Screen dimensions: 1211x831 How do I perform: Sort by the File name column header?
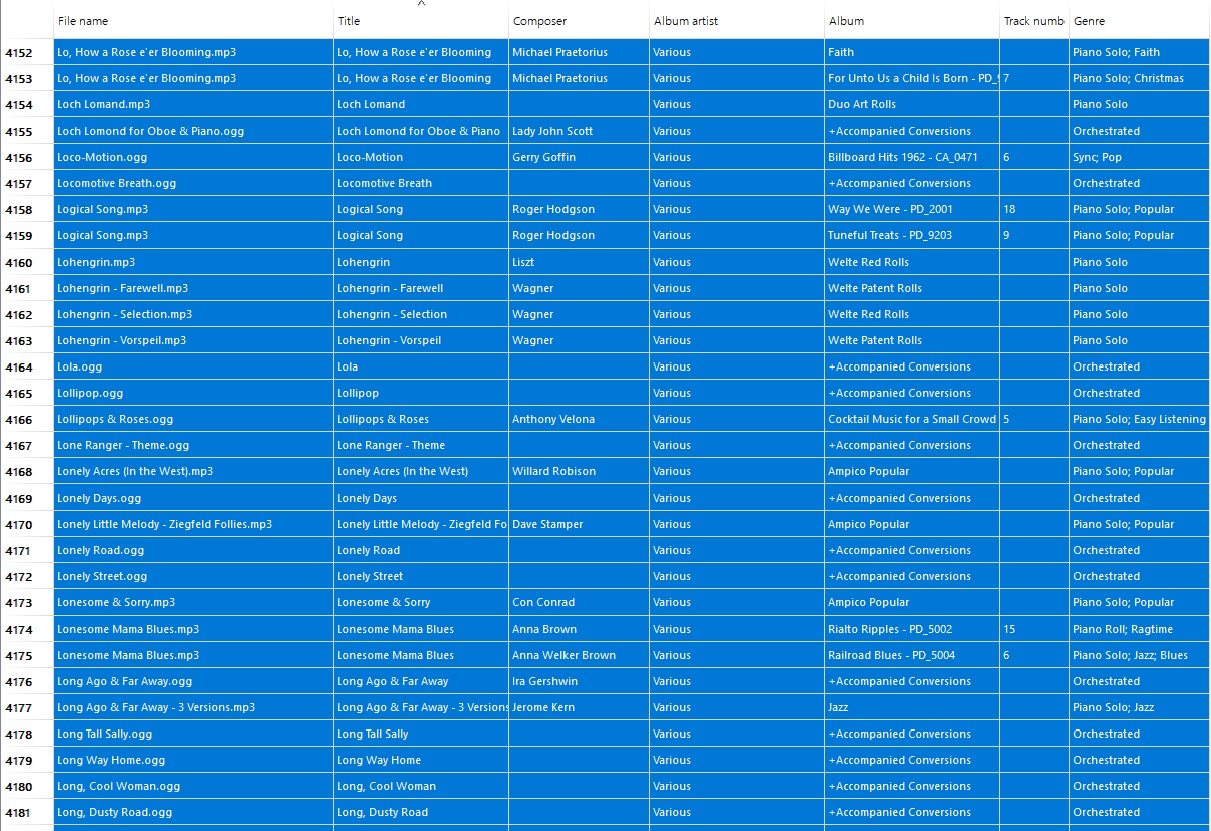click(83, 21)
